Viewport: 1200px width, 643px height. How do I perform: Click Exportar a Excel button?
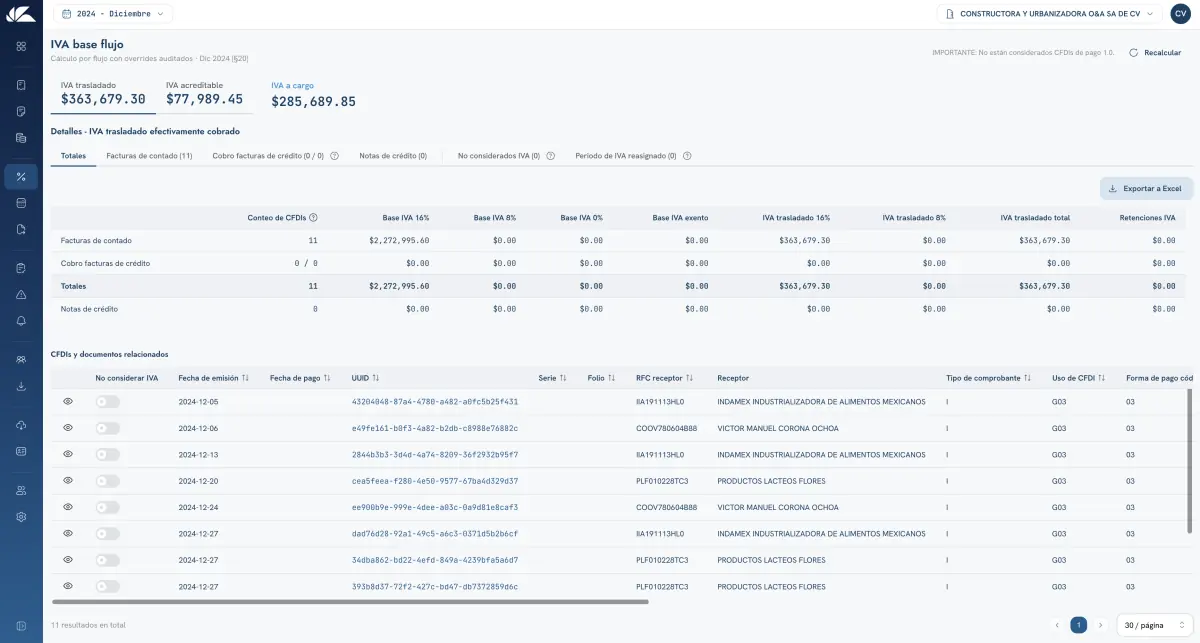pyautogui.click(x=1146, y=188)
